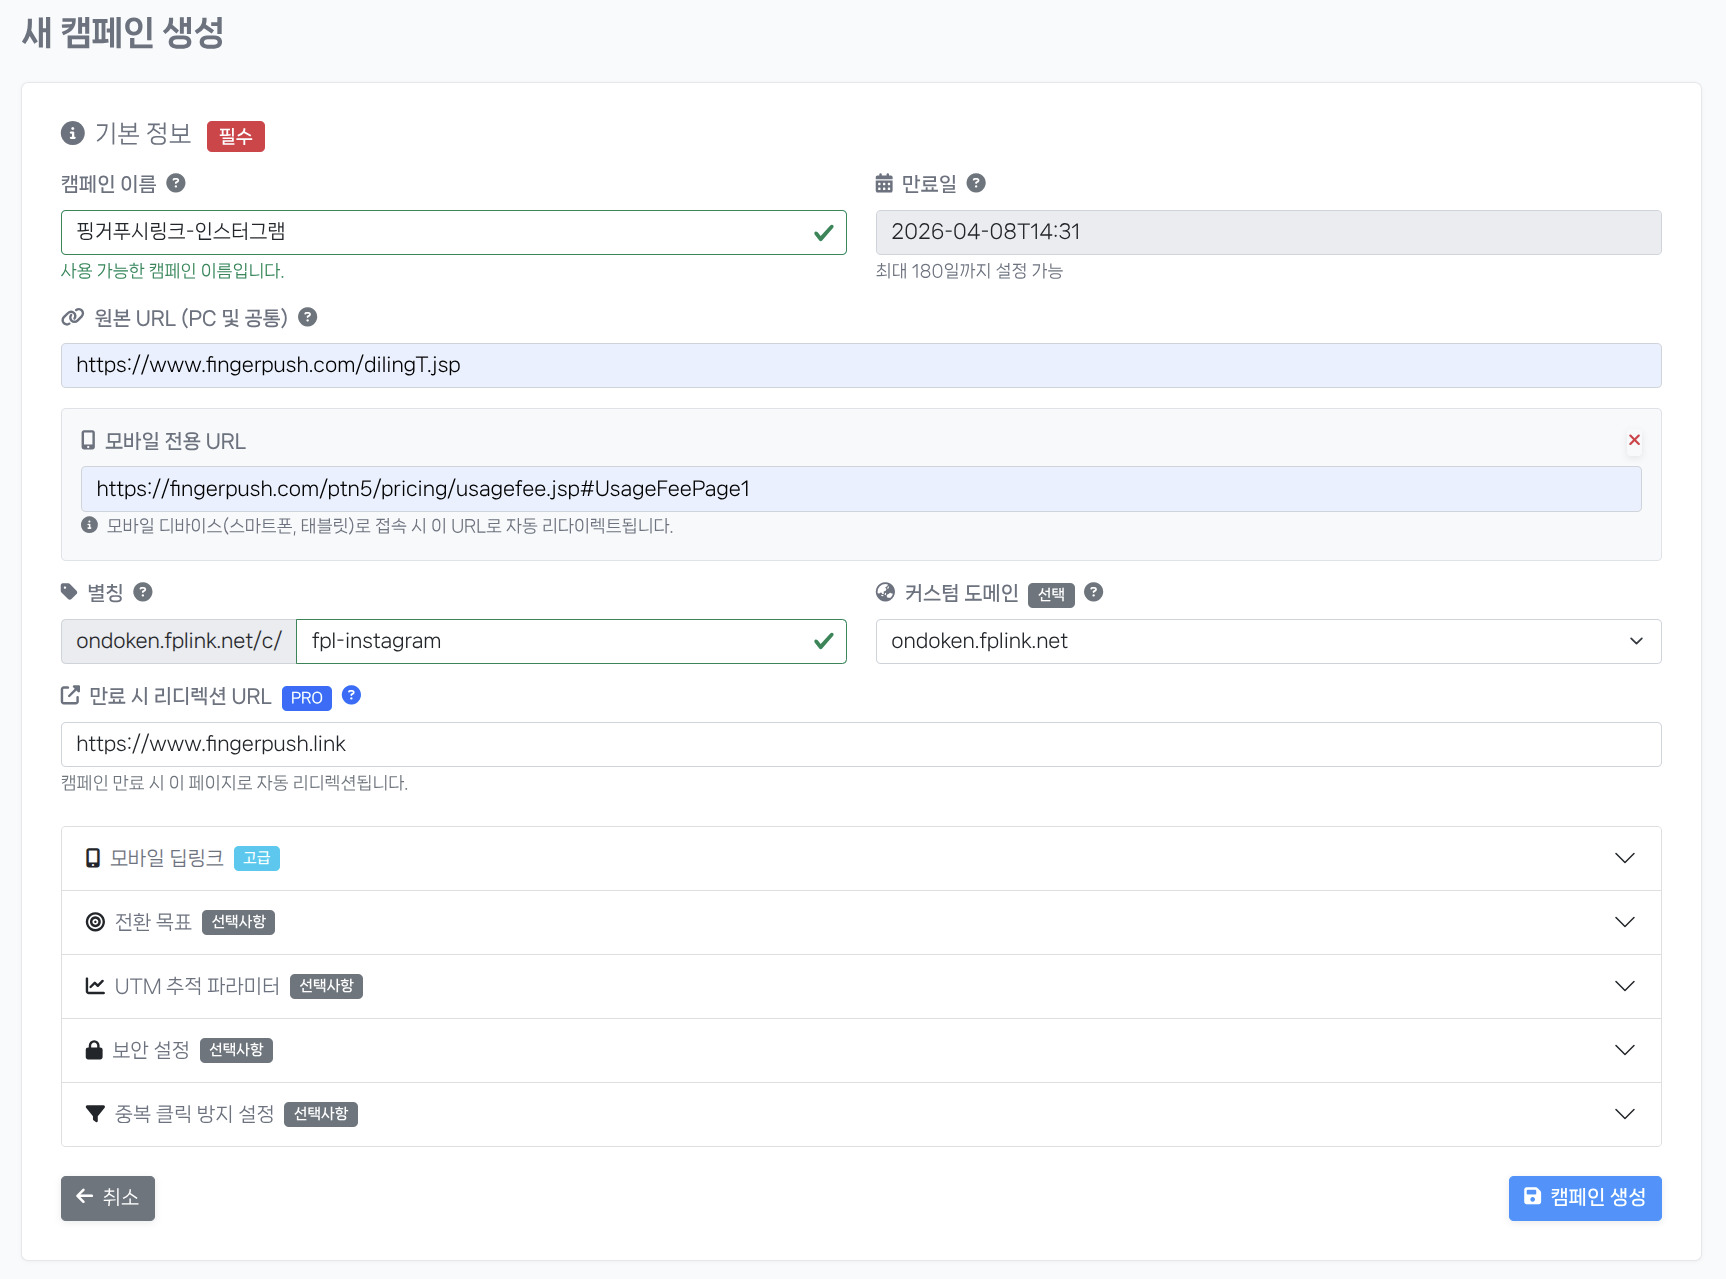Click the 기본 정보 info icon
Viewport: 1726px width, 1279px height.
pos(73,133)
